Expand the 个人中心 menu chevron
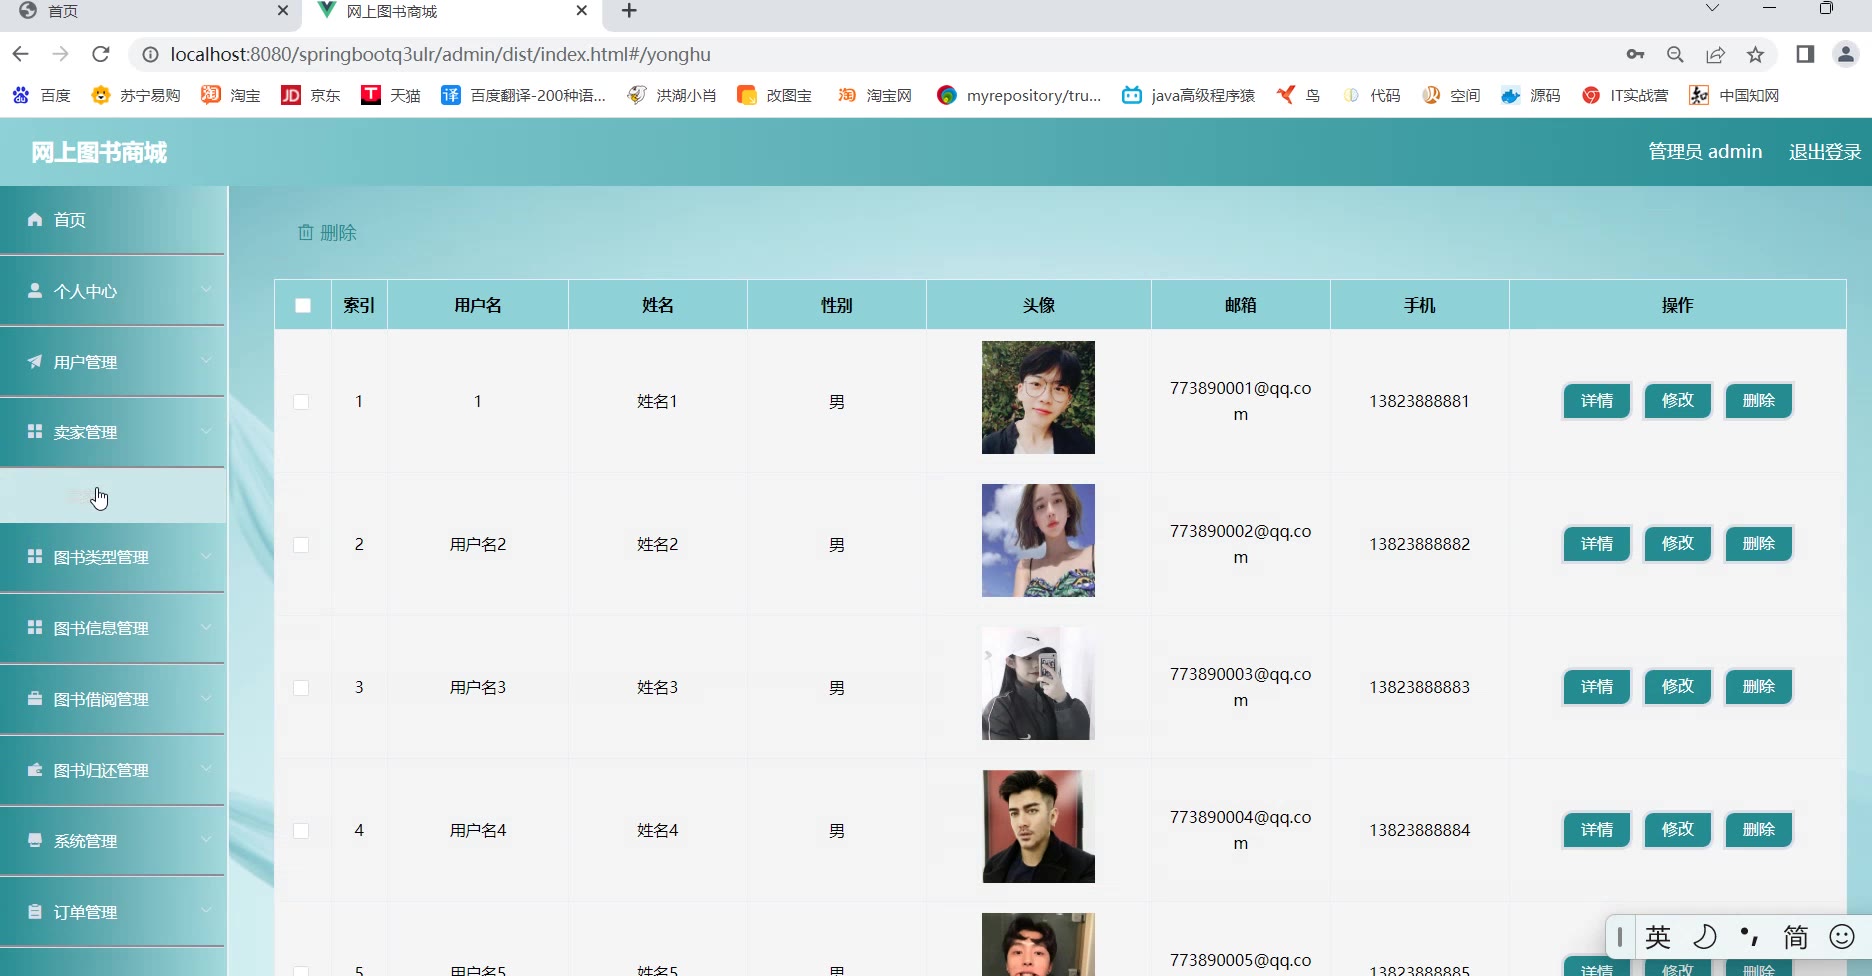1872x976 pixels. (x=206, y=290)
